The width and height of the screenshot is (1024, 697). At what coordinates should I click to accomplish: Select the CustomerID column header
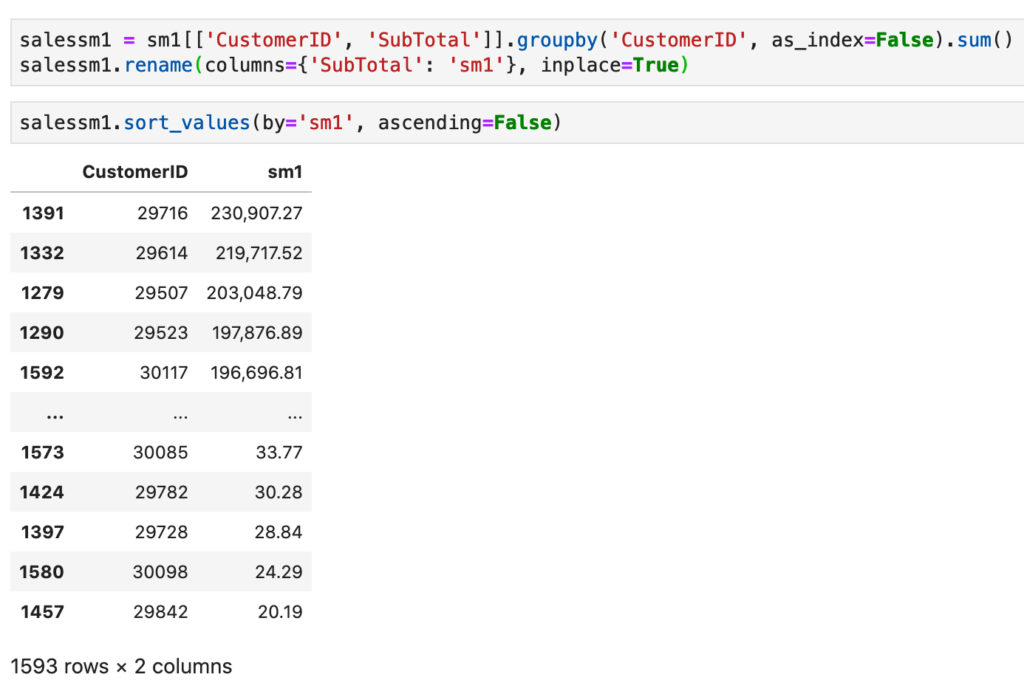point(135,172)
